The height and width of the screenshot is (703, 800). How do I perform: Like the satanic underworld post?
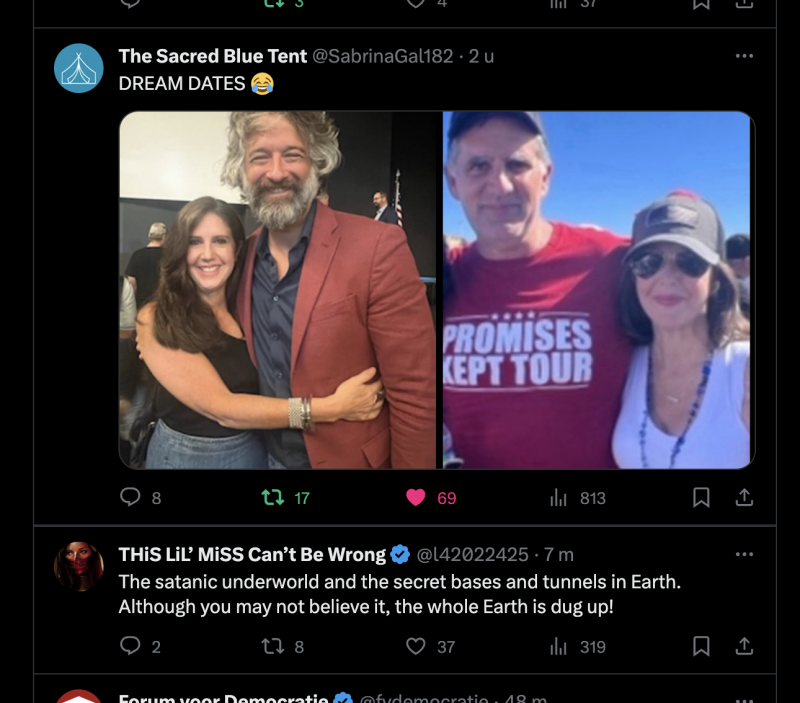pyautogui.click(x=416, y=646)
